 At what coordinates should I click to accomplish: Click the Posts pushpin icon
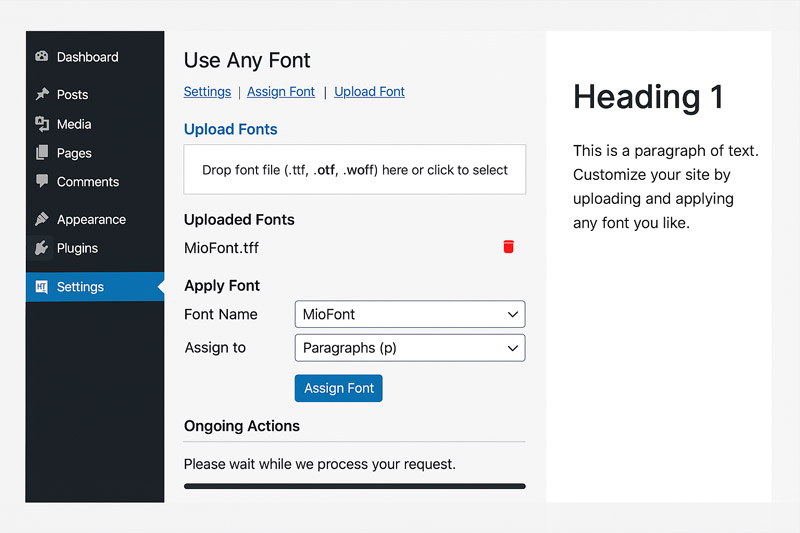pyautogui.click(x=42, y=94)
